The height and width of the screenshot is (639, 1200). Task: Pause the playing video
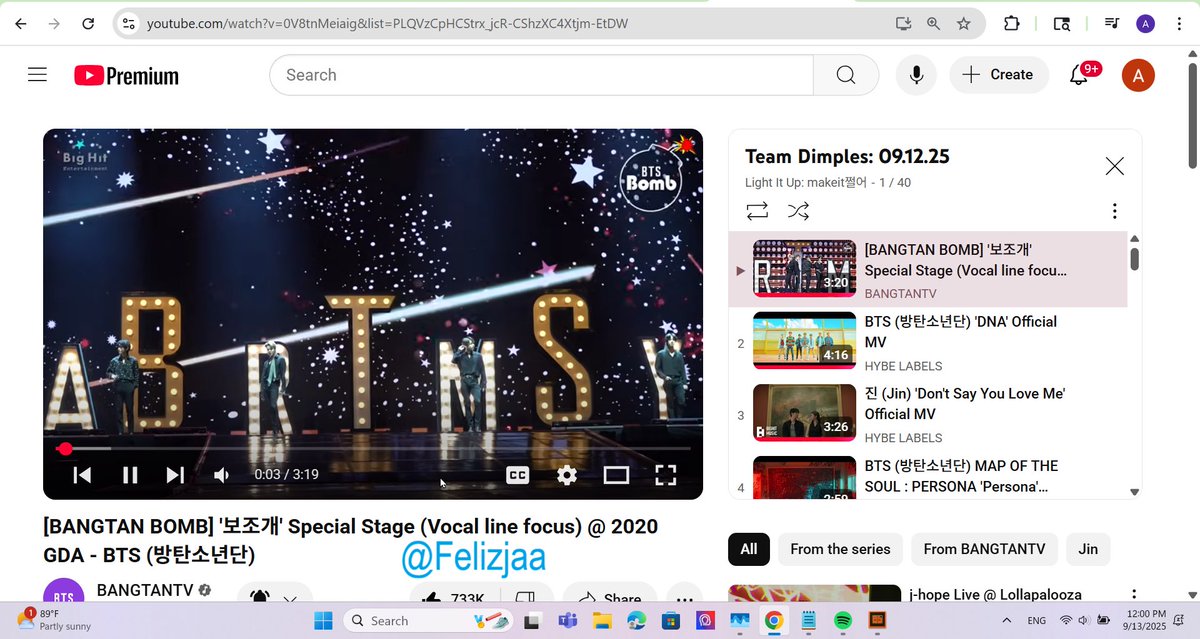130,475
